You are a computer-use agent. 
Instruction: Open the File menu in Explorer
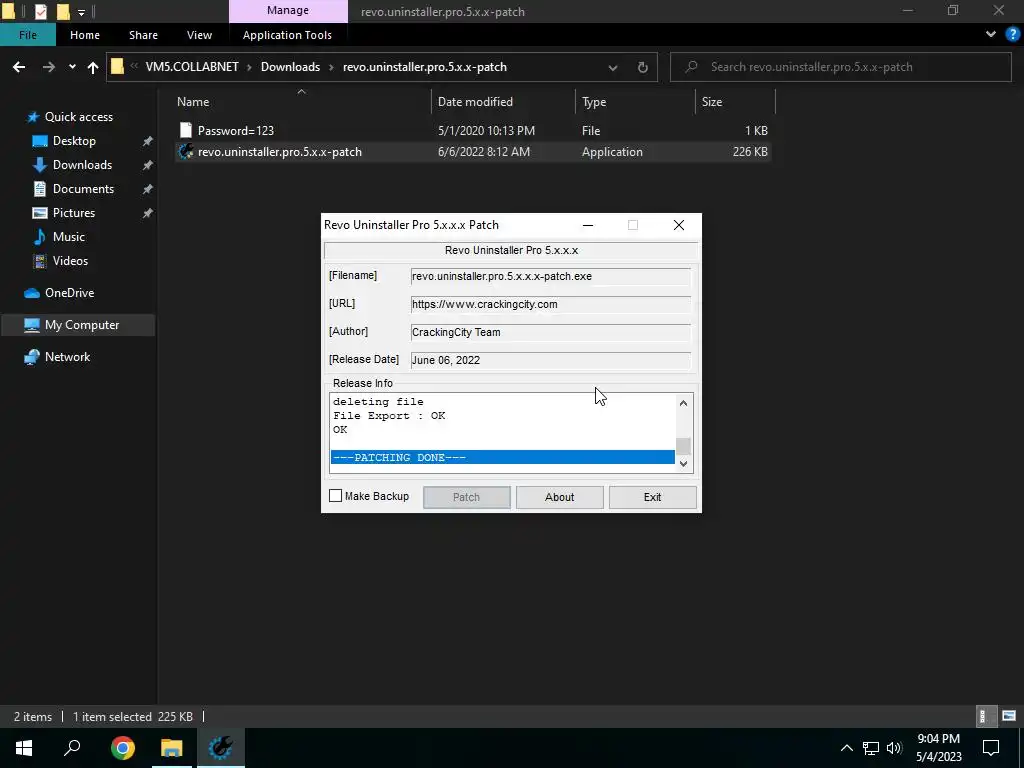27,35
